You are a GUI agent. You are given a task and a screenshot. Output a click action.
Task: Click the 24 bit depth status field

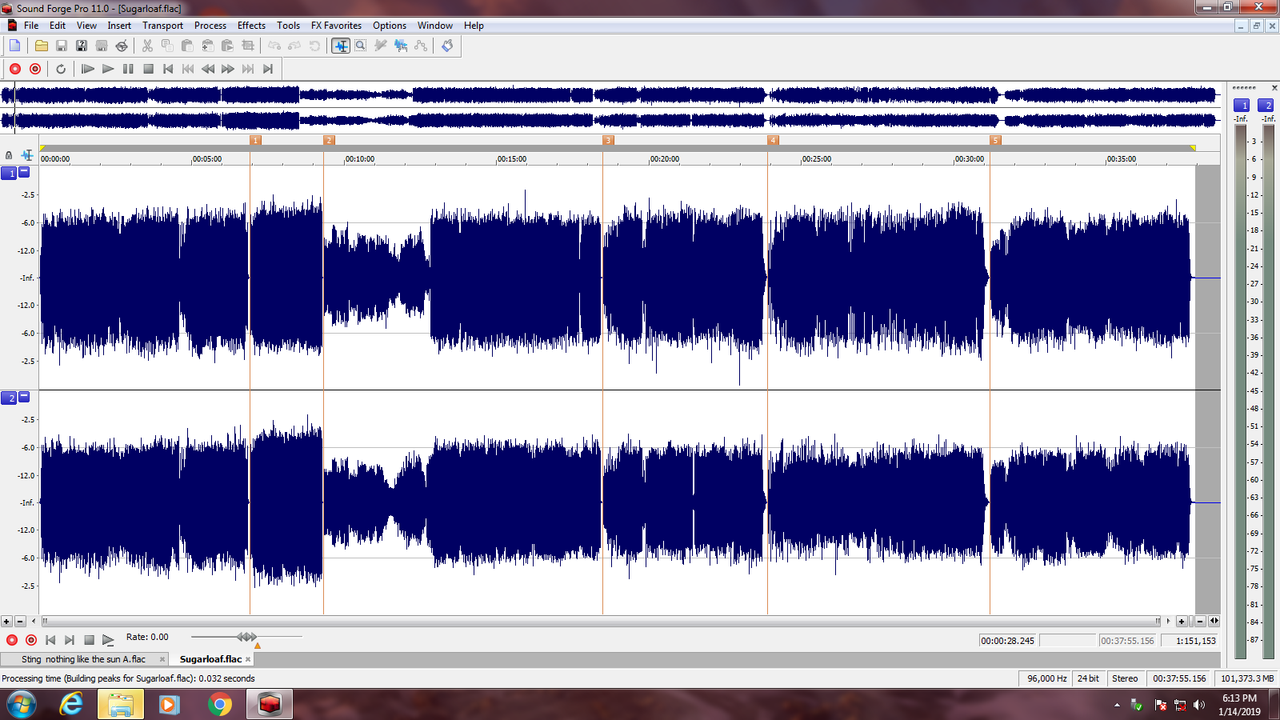pos(1088,678)
